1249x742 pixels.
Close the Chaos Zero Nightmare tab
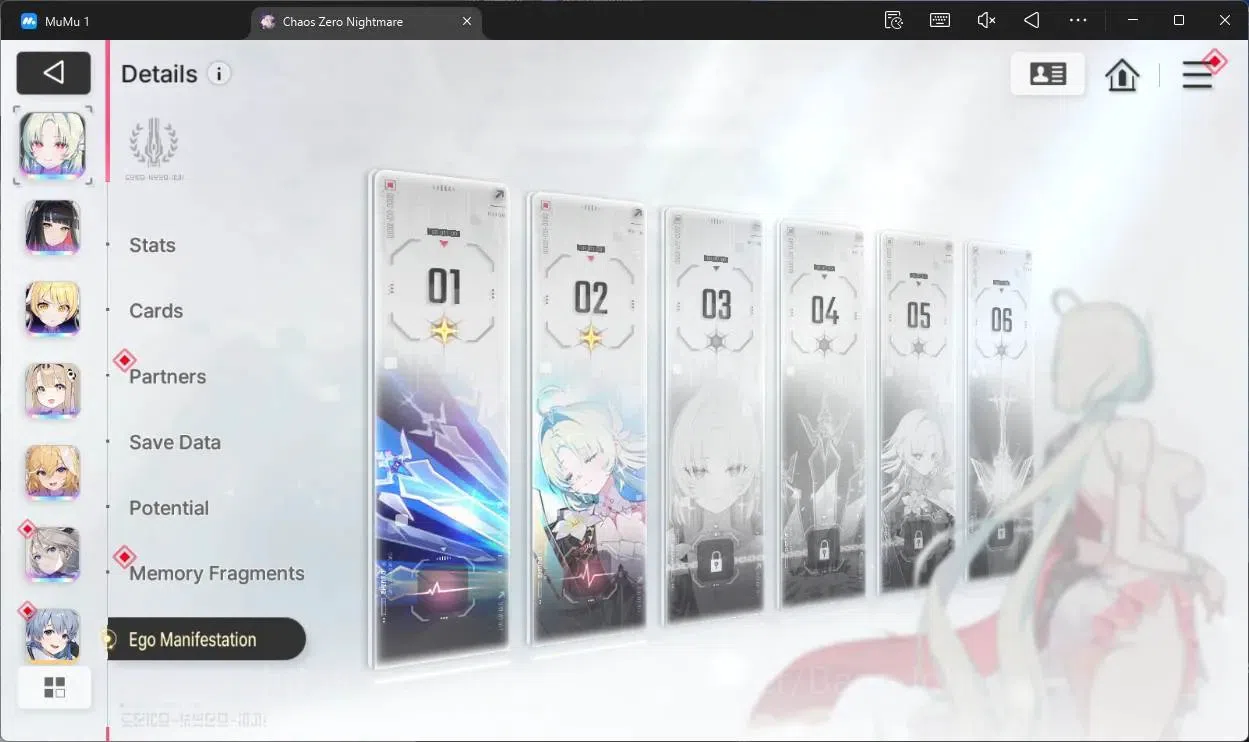coord(467,21)
